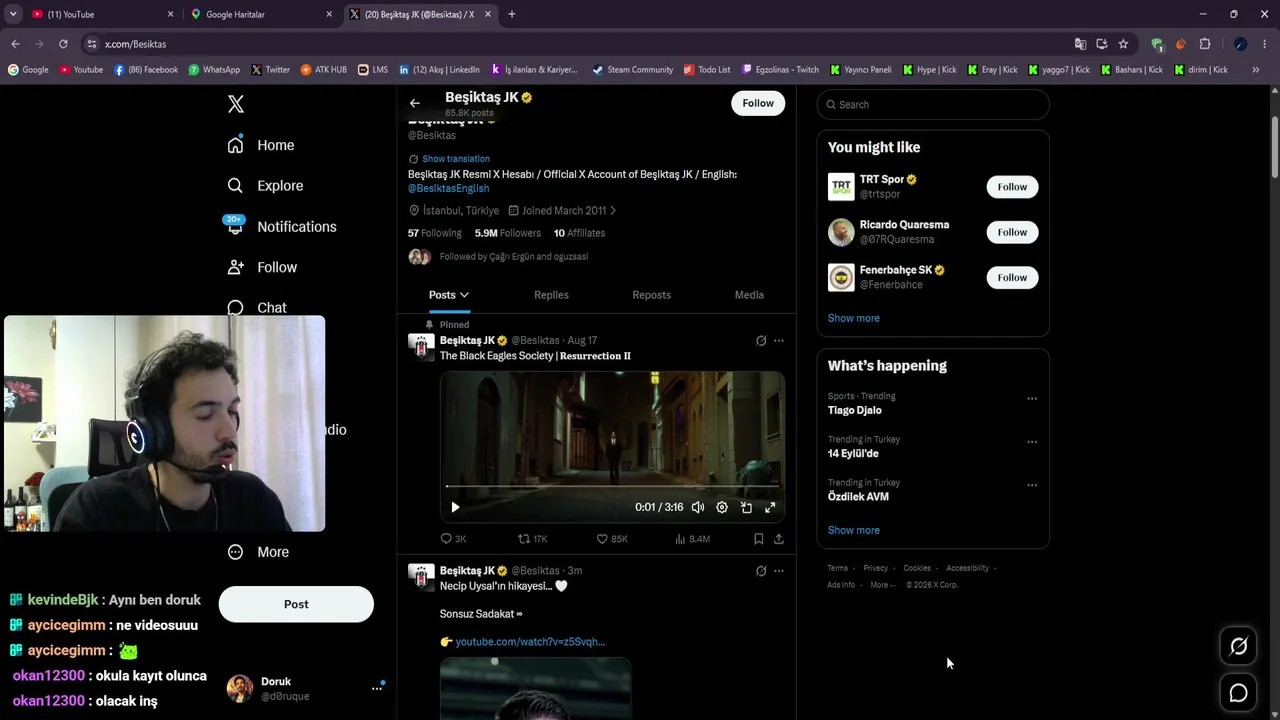Reply to the pinned post with 3K replies
Viewport: 1280px width, 720px height.
click(453, 539)
